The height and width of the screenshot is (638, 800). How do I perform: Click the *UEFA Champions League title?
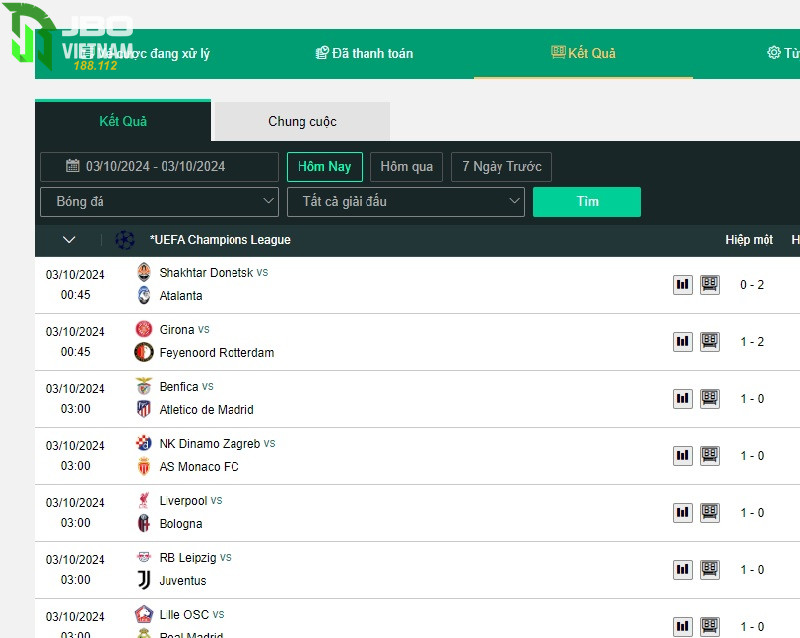(220, 240)
